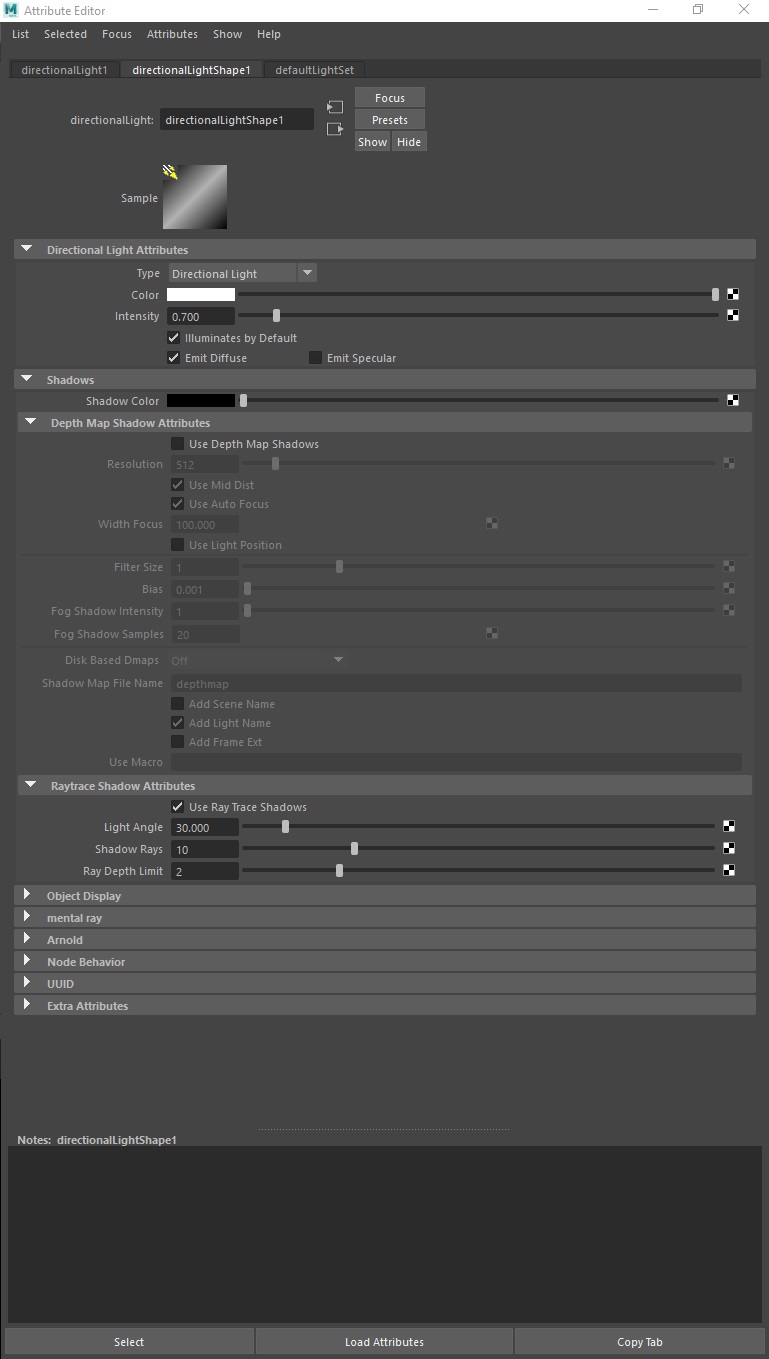Expand the Extra Attributes section
The width and height of the screenshot is (769, 1359).
[27, 1005]
